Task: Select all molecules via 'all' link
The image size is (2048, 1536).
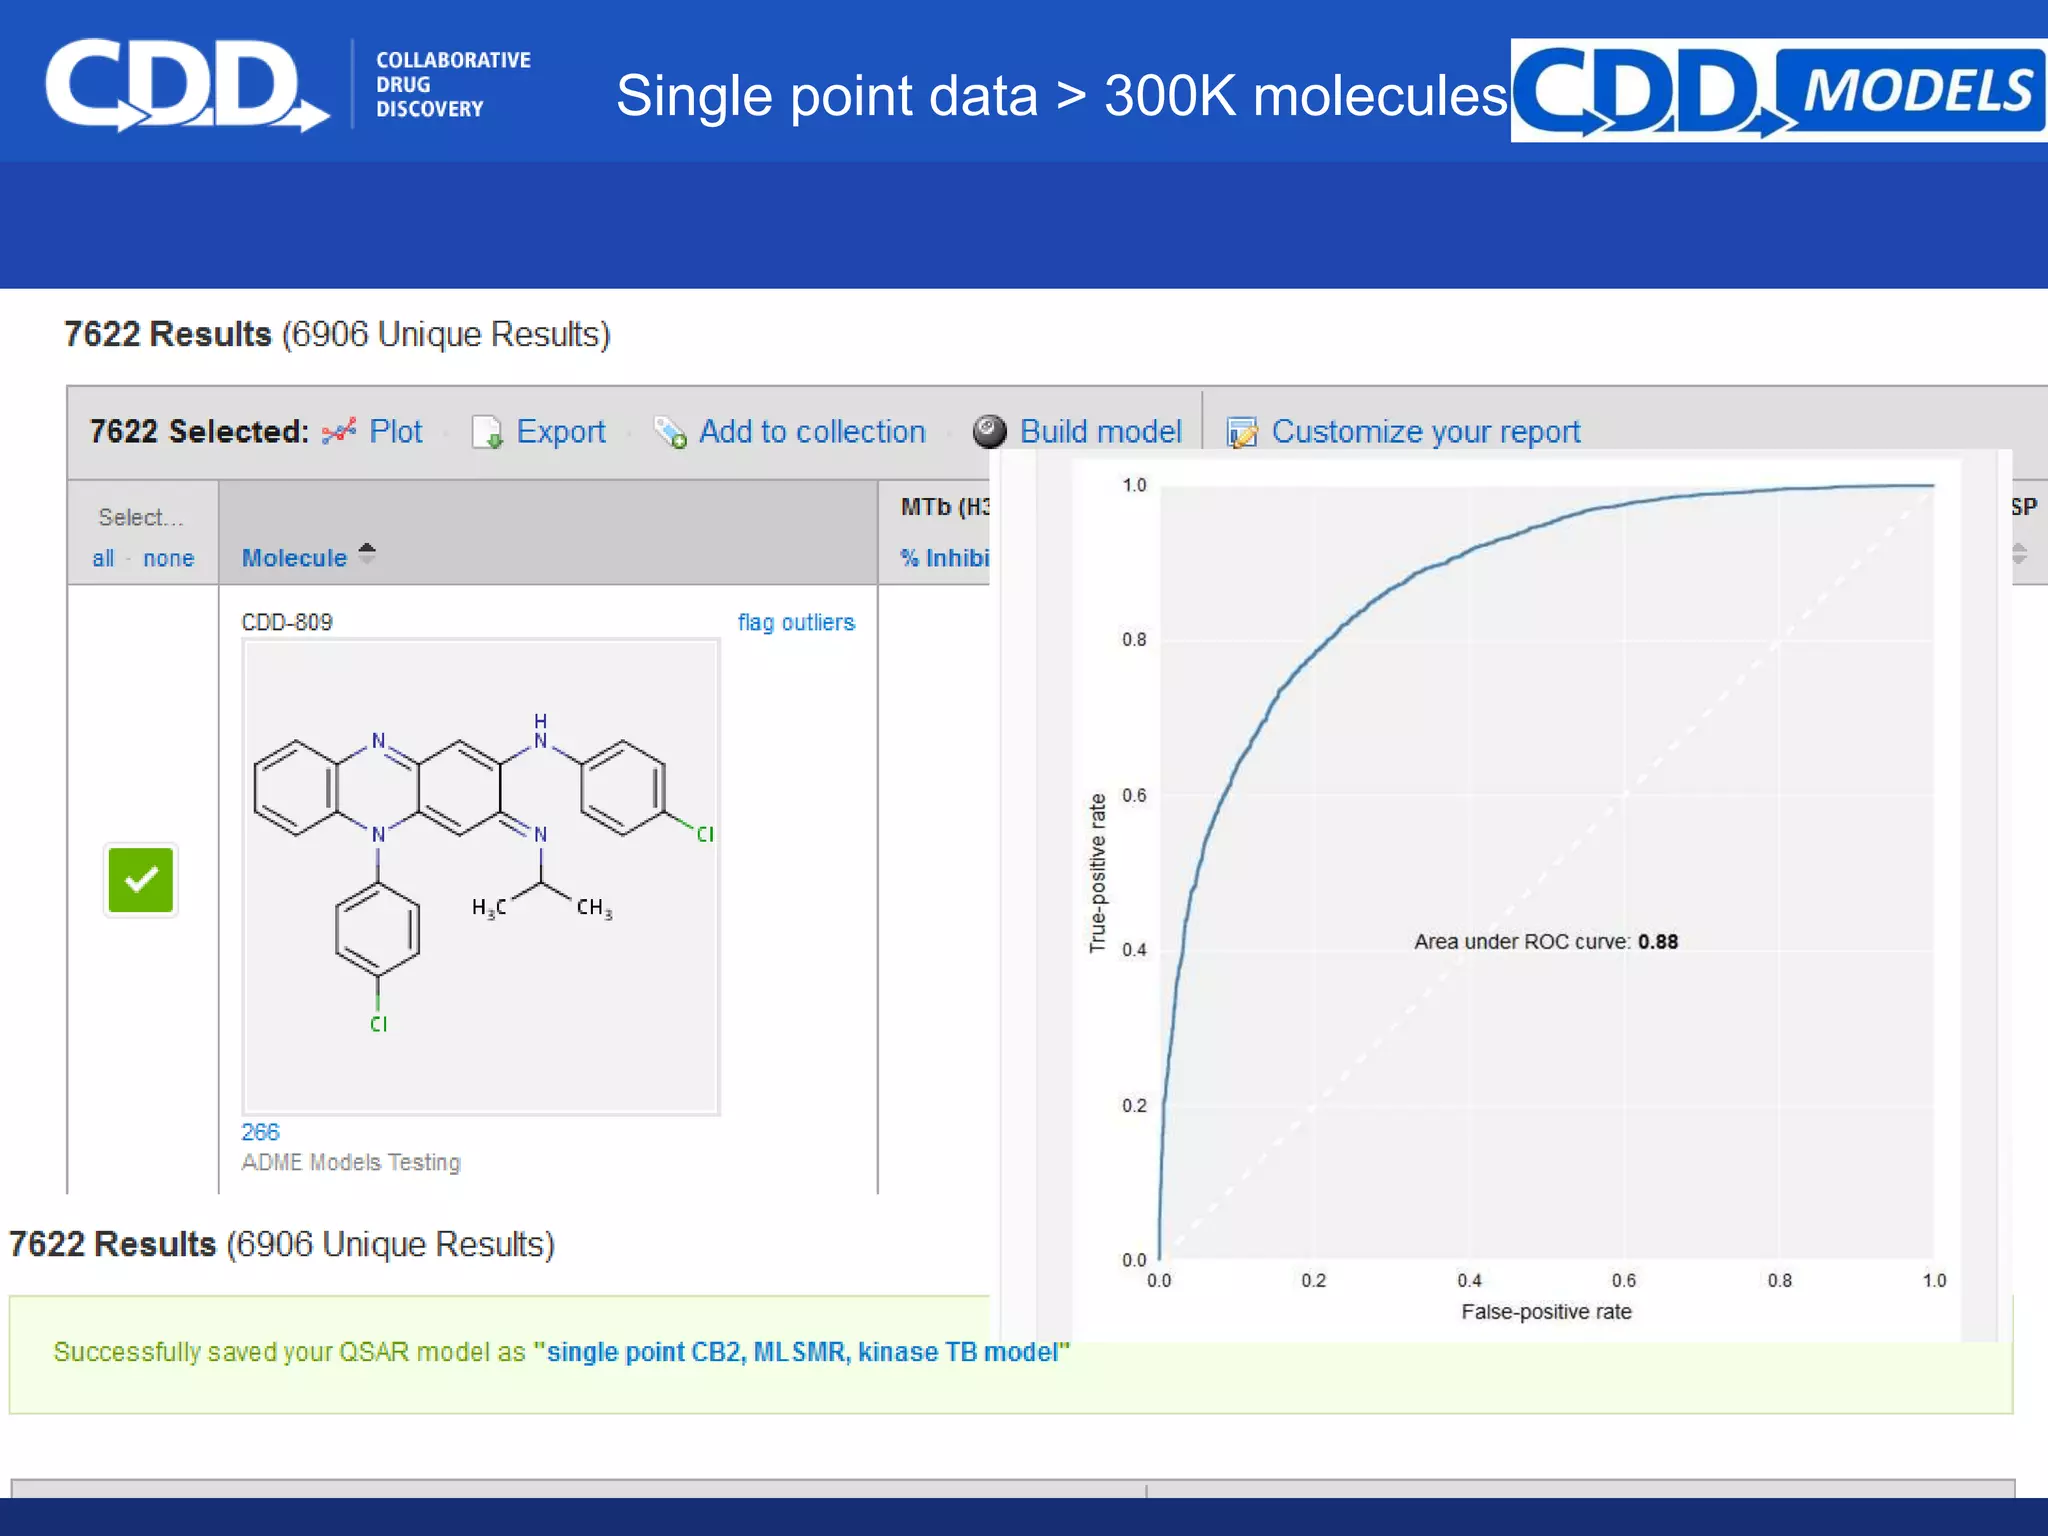Action: 103,558
